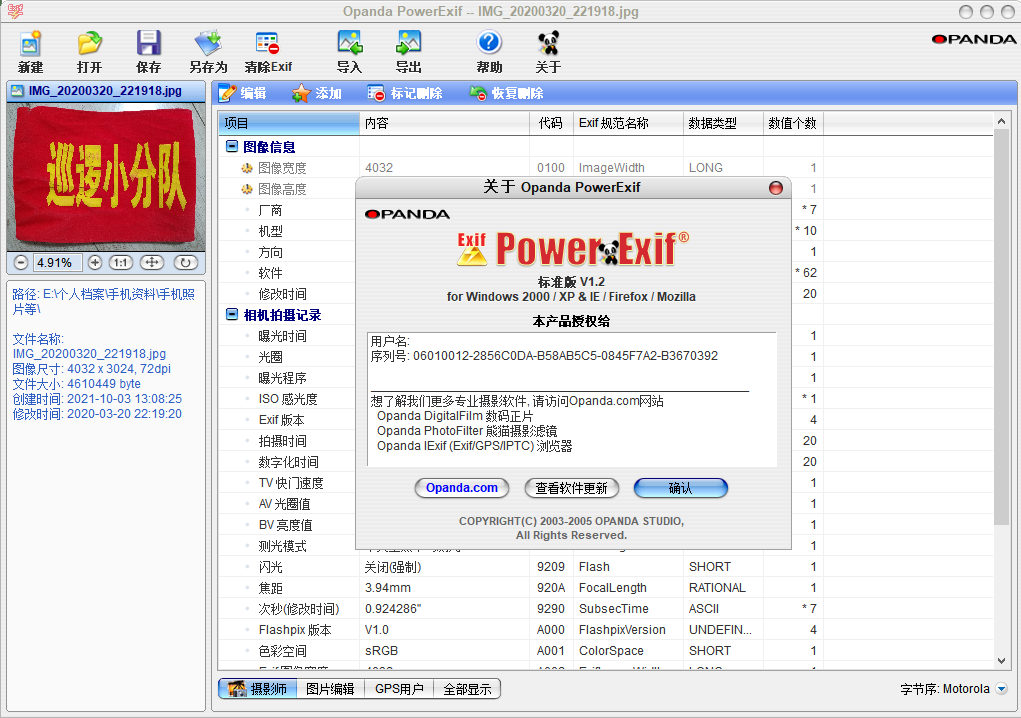The image size is (1021, 718).
Task: Click the 编辑 (Edit) pencil button
Action: (x=242, y=93)
